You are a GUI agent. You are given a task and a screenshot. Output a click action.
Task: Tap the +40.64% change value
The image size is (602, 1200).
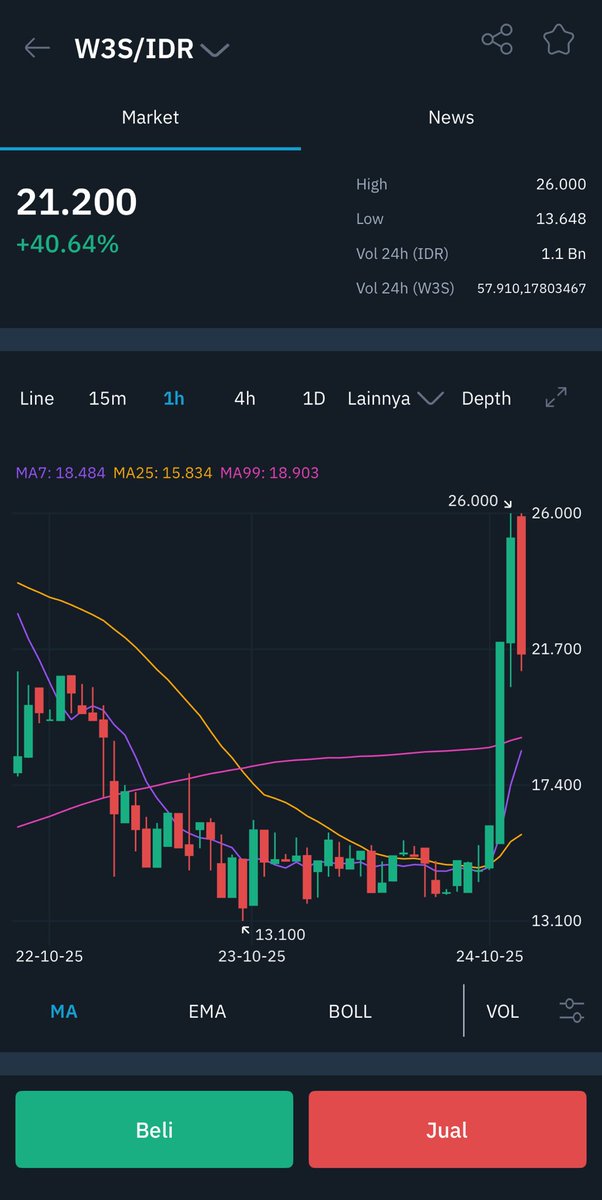(67, 243)
